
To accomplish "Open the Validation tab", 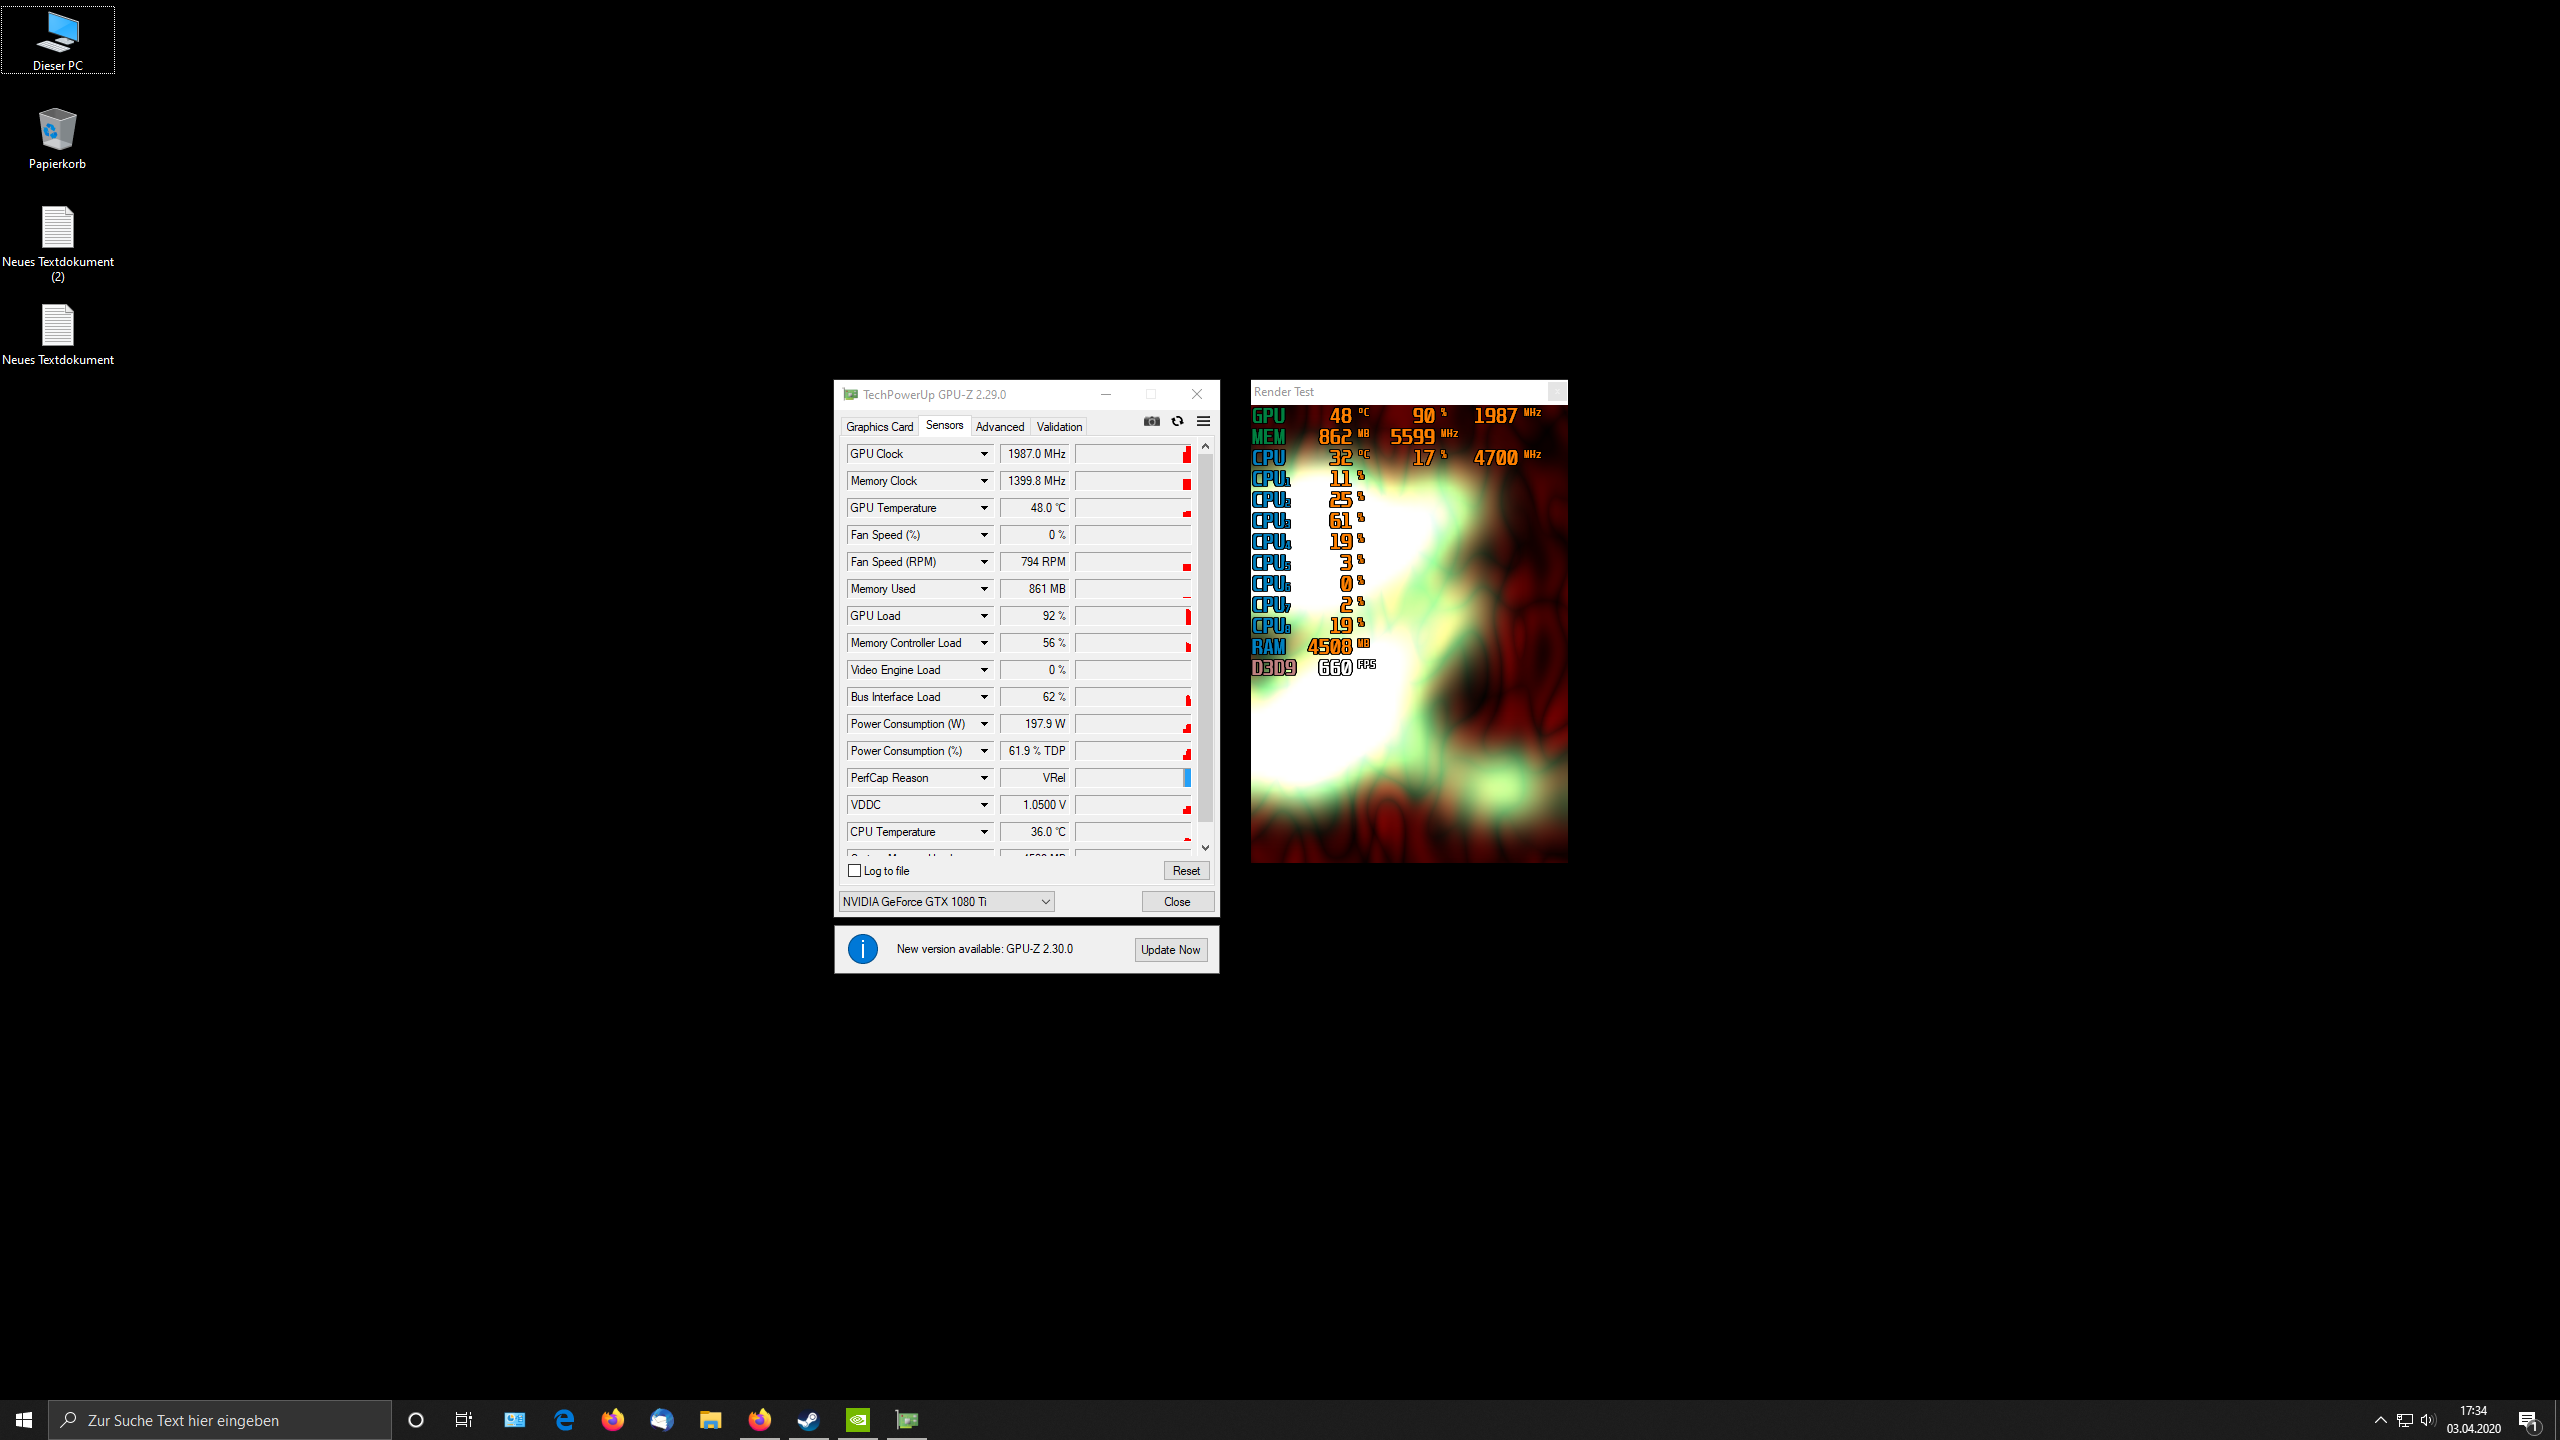I will pos(1059,427).
